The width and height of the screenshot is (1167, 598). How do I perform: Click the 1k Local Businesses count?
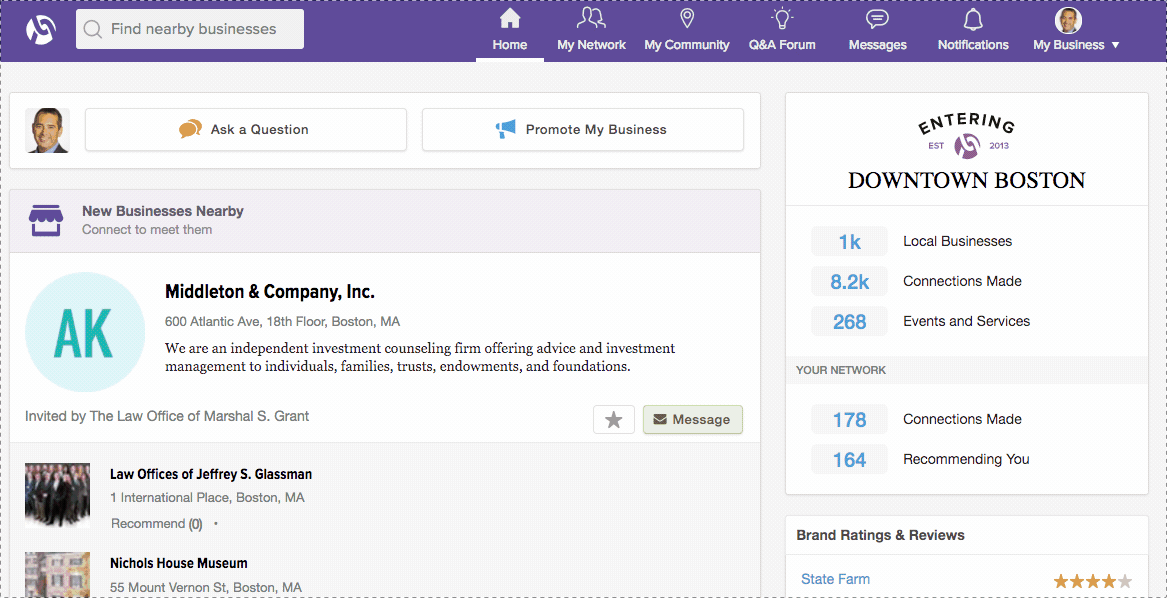849,241
